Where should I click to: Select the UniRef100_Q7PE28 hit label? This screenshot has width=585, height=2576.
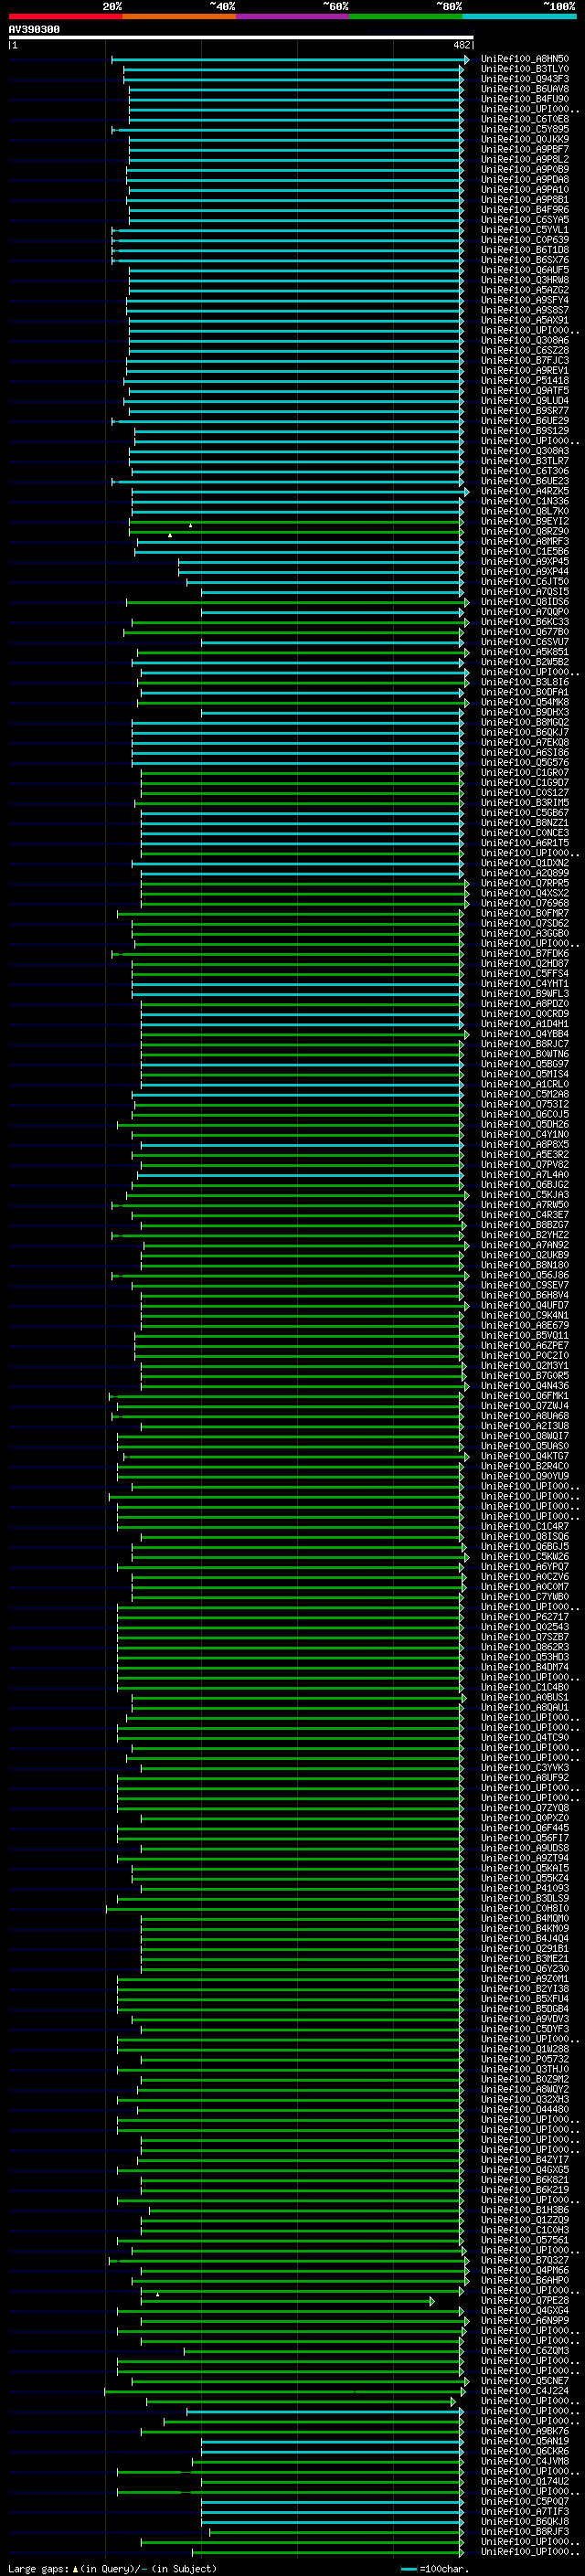[x=525, y=2302]
